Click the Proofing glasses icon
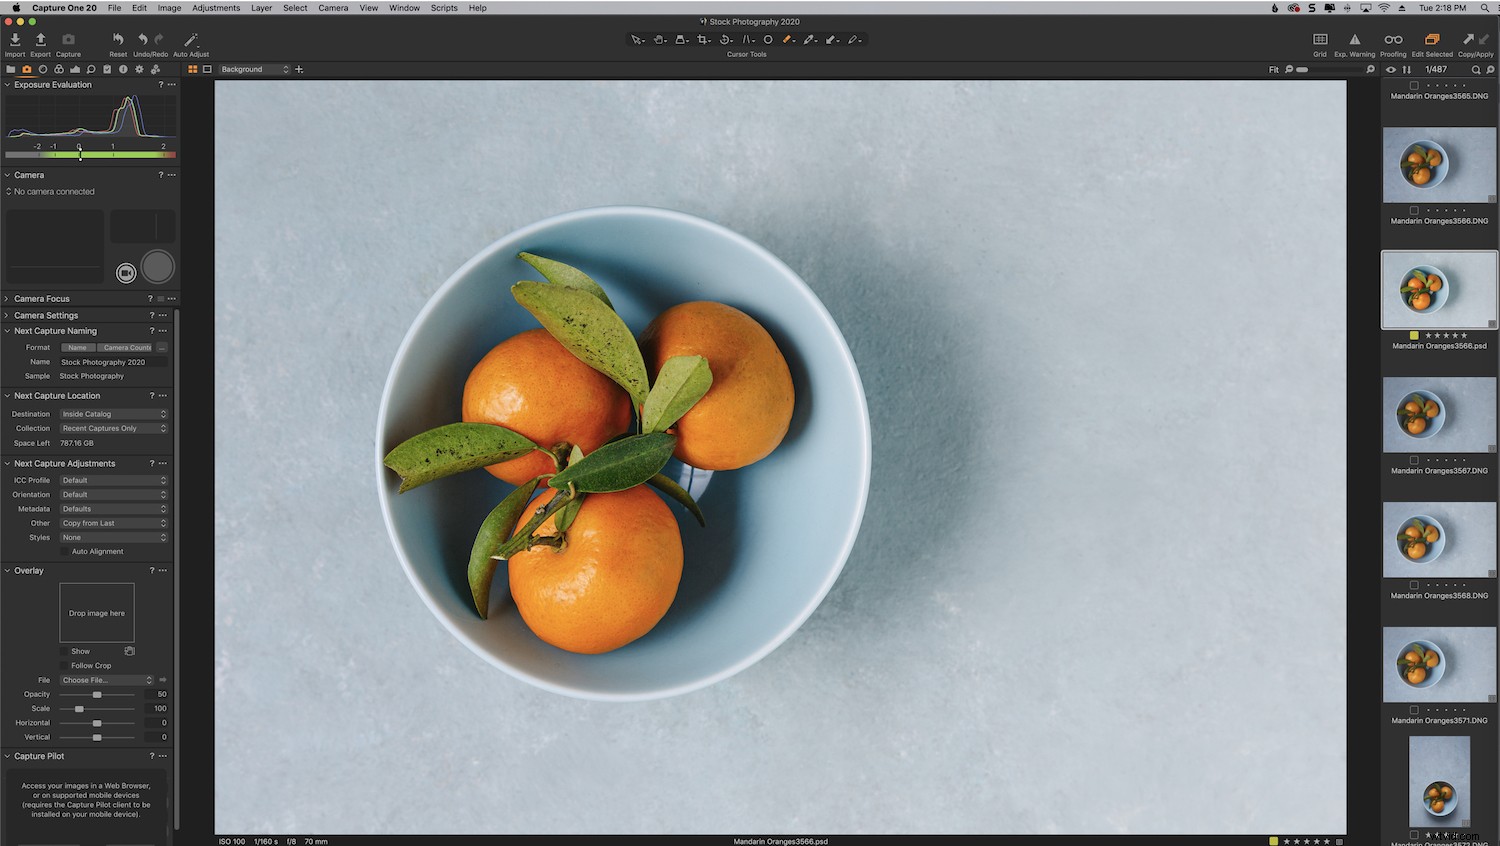 point(1392,40)
